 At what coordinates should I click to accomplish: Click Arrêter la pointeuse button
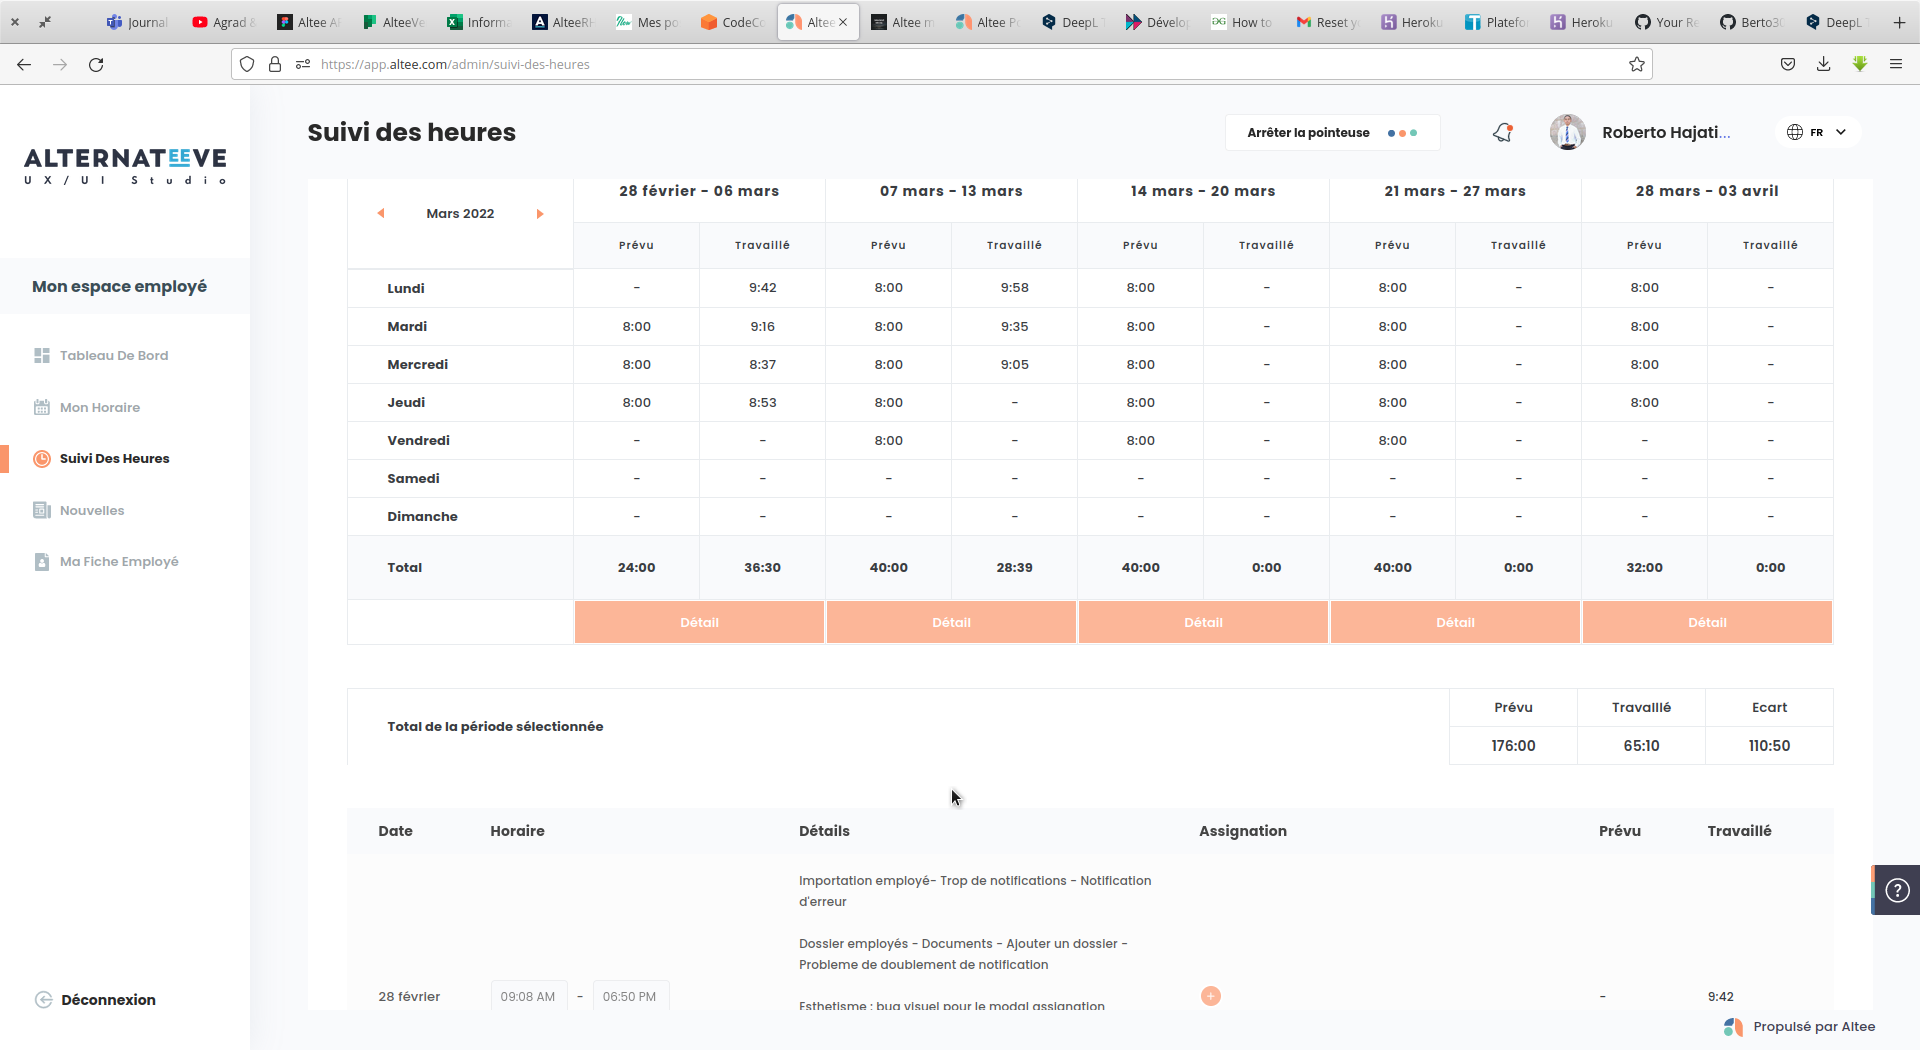1332,132
